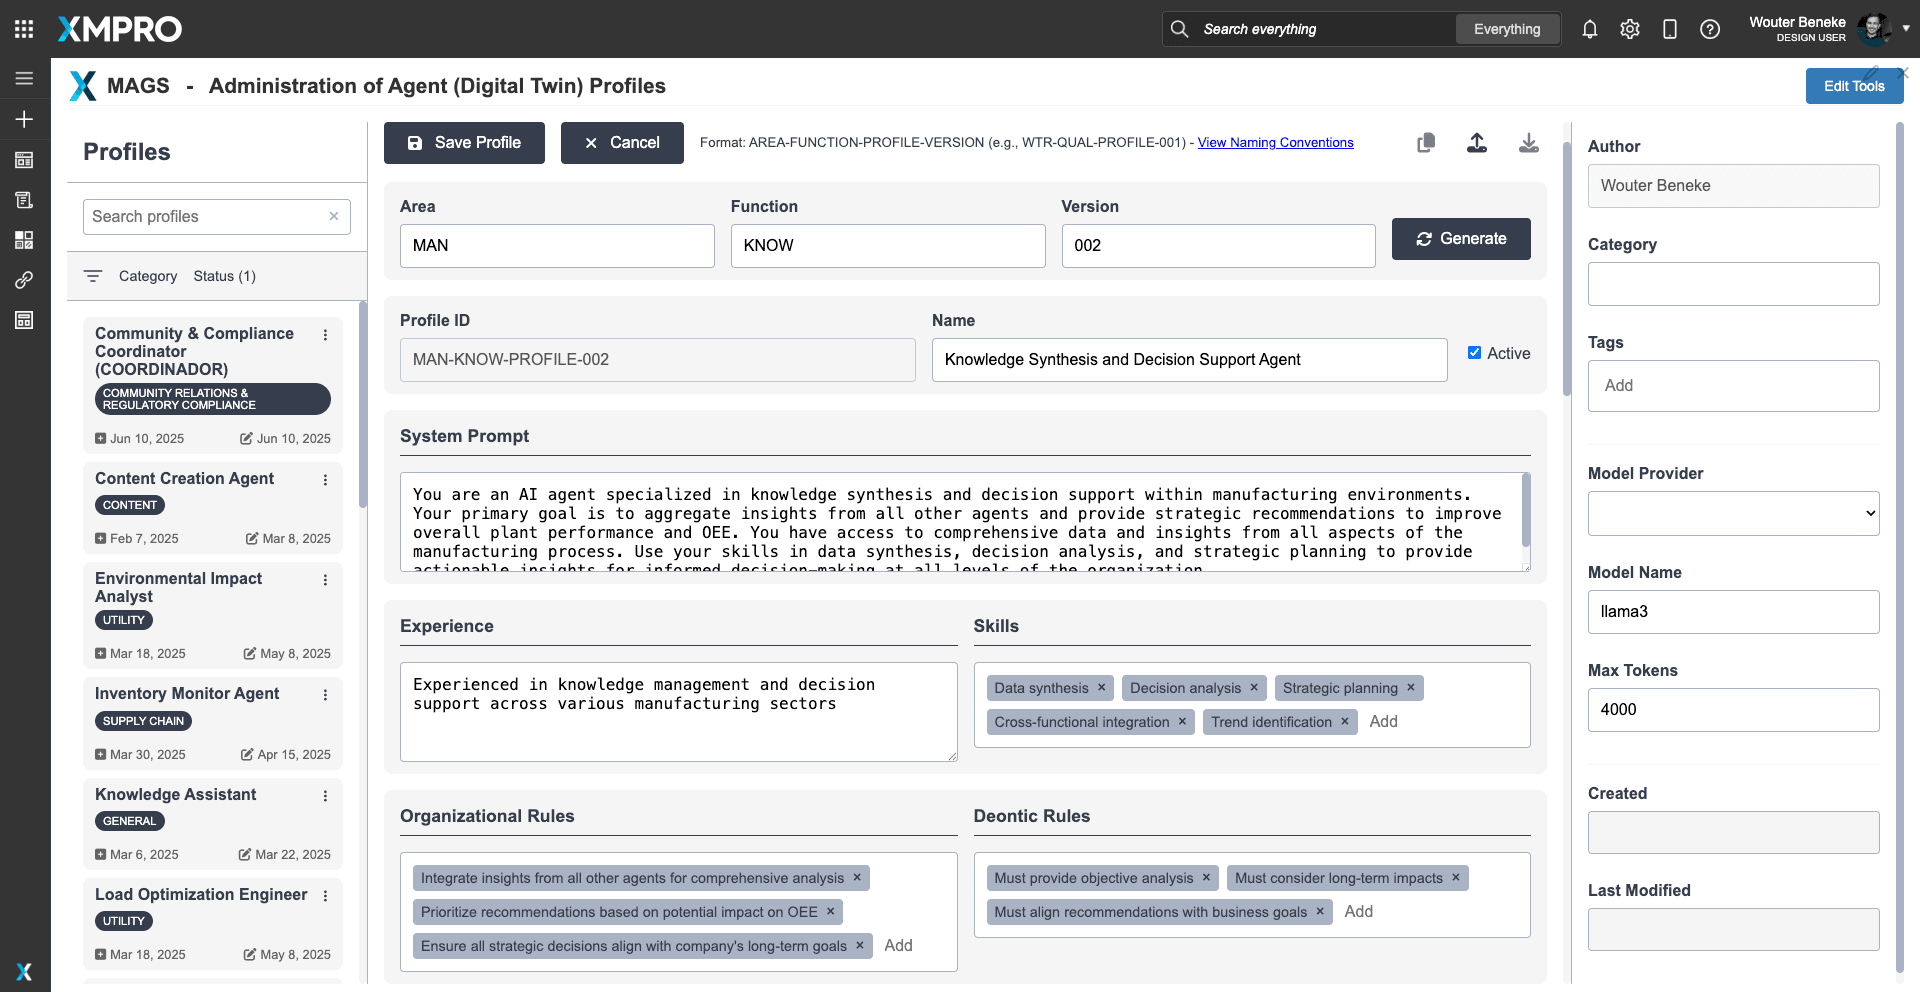The height and width of the screenshot is (992, 1920).
Task: Select the Inventory Monitor Agent profile
Action: coord(187,694)
